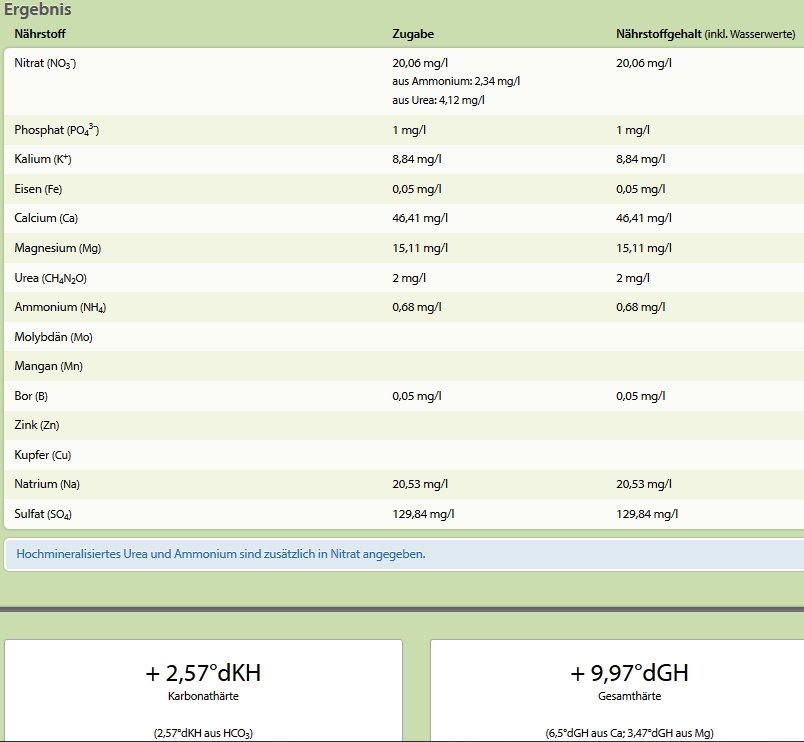Select the Ammonium Zugabe value '0,68 mg/l'
The width and height of the screenshot is (804, 742).
[x=417, y=307]
